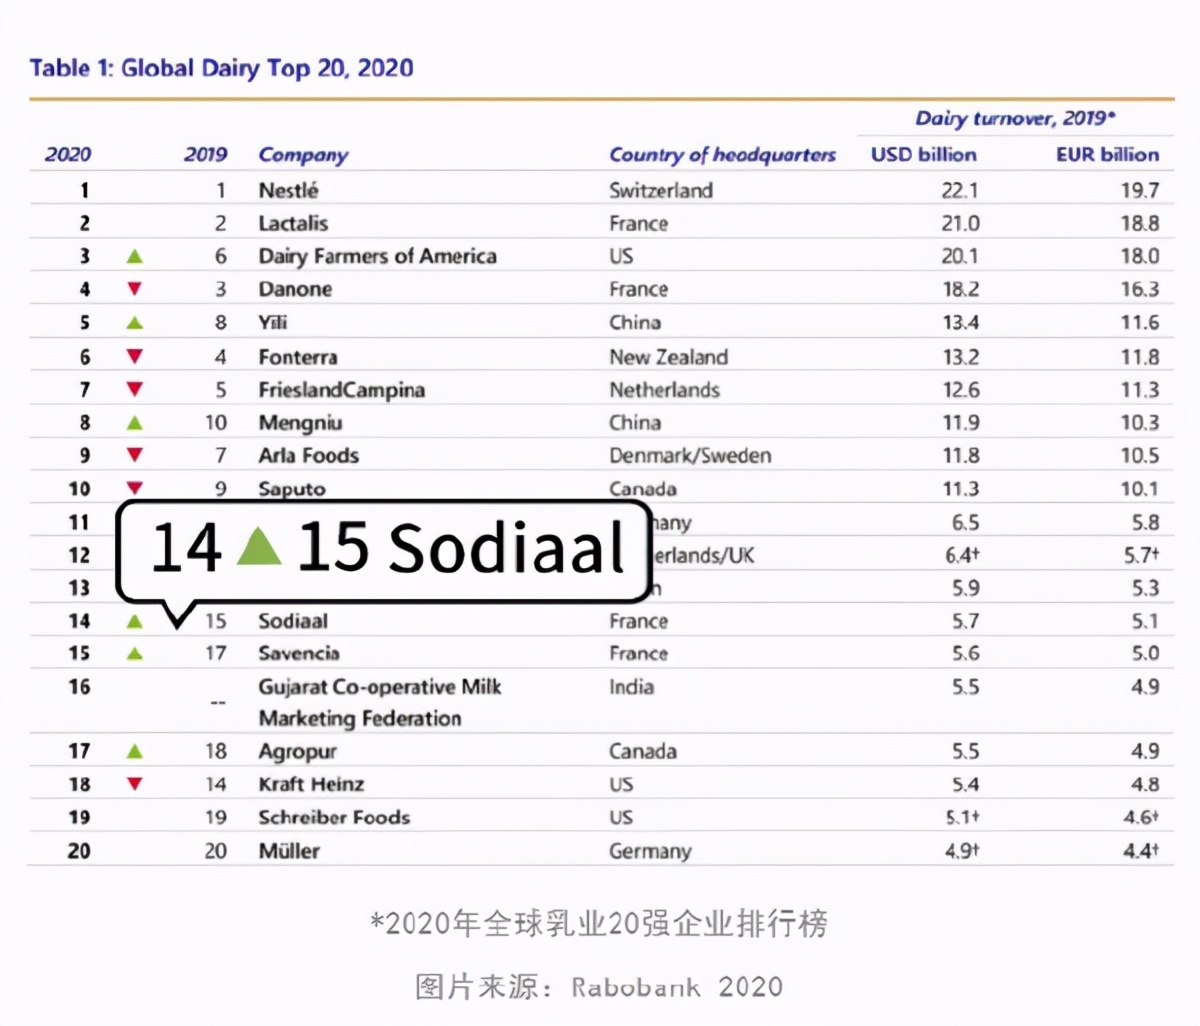
Task: Click the 'Müller' company cell
Action: [x=289, y=851]
